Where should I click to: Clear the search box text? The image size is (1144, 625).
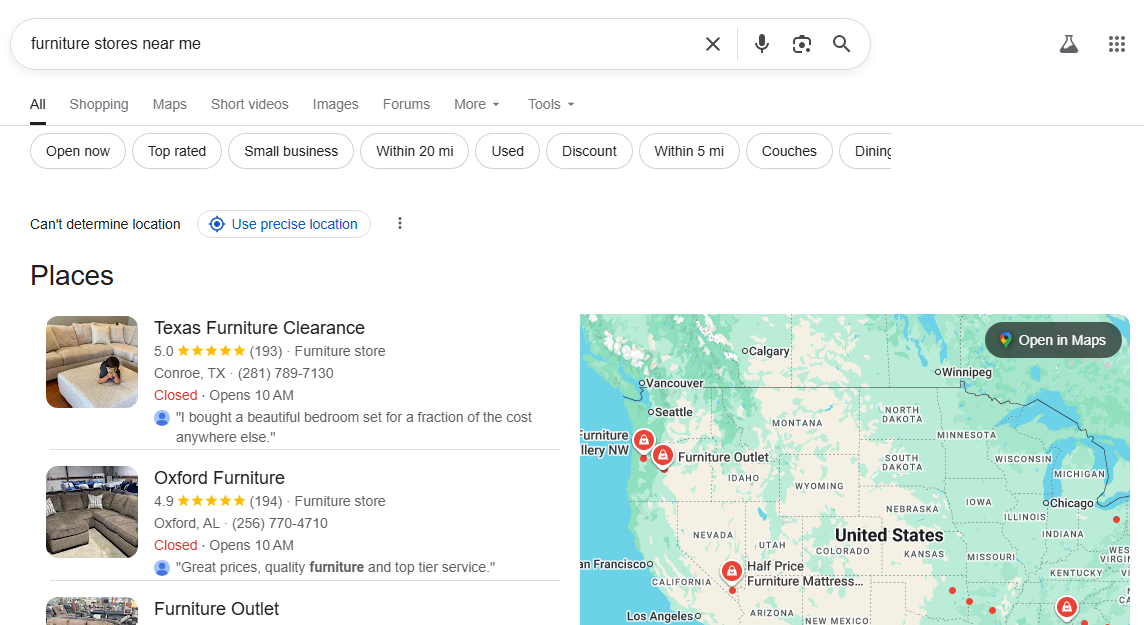tap(712, 44)
